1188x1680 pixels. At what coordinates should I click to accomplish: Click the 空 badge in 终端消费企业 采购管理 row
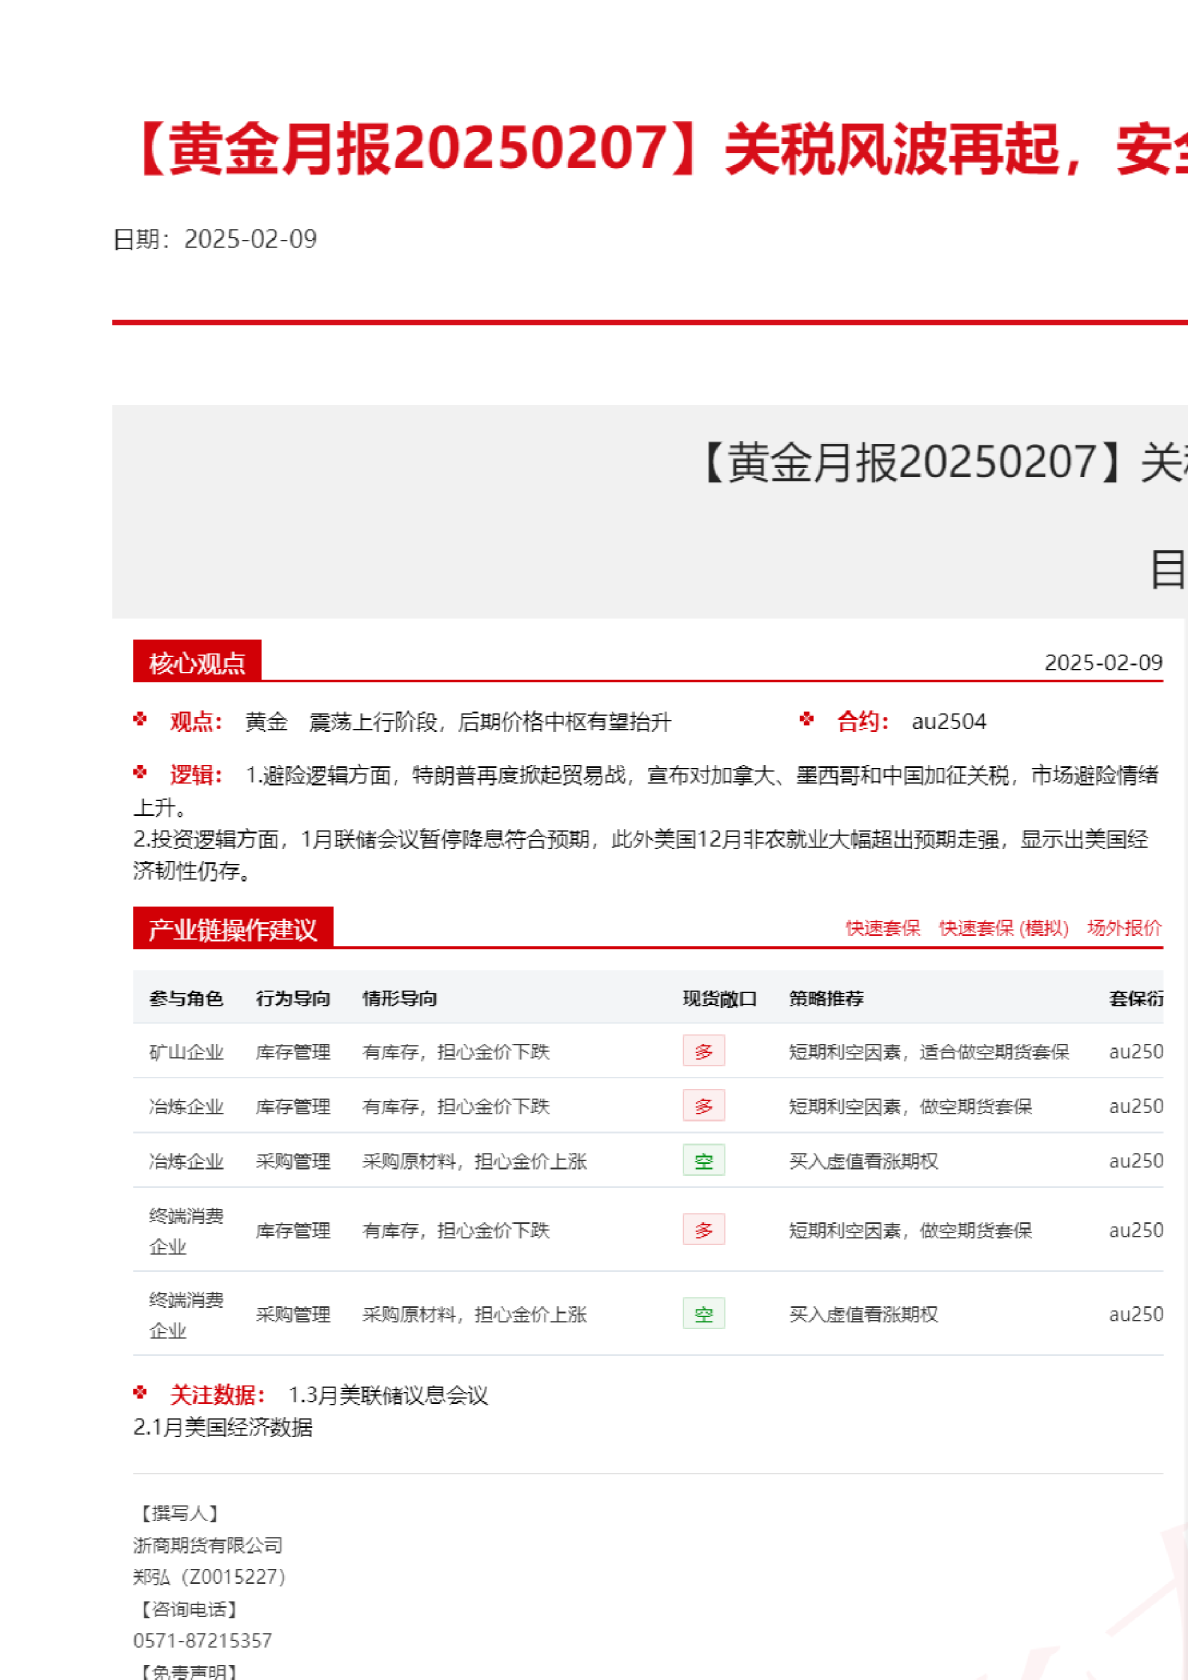click(703, 1314)
